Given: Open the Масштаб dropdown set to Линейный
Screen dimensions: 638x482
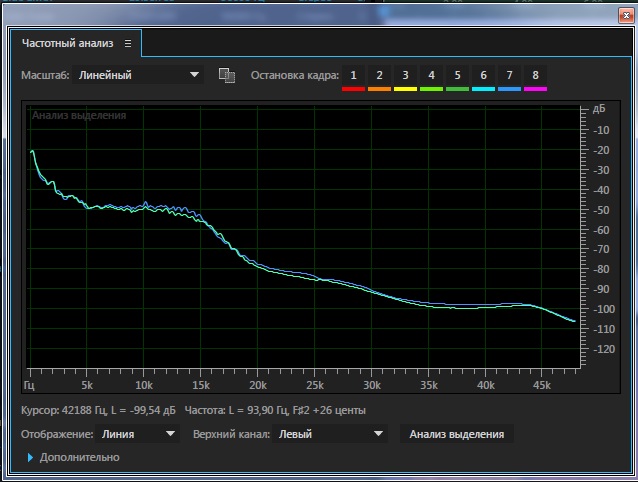Looking at the screenshot, I should [x=140, y=75].
